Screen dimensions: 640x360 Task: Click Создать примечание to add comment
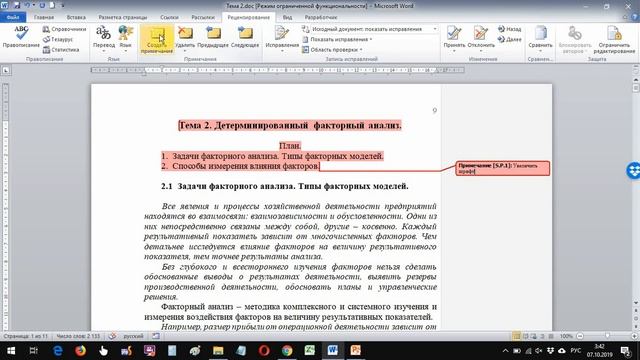tap(157, 39)
